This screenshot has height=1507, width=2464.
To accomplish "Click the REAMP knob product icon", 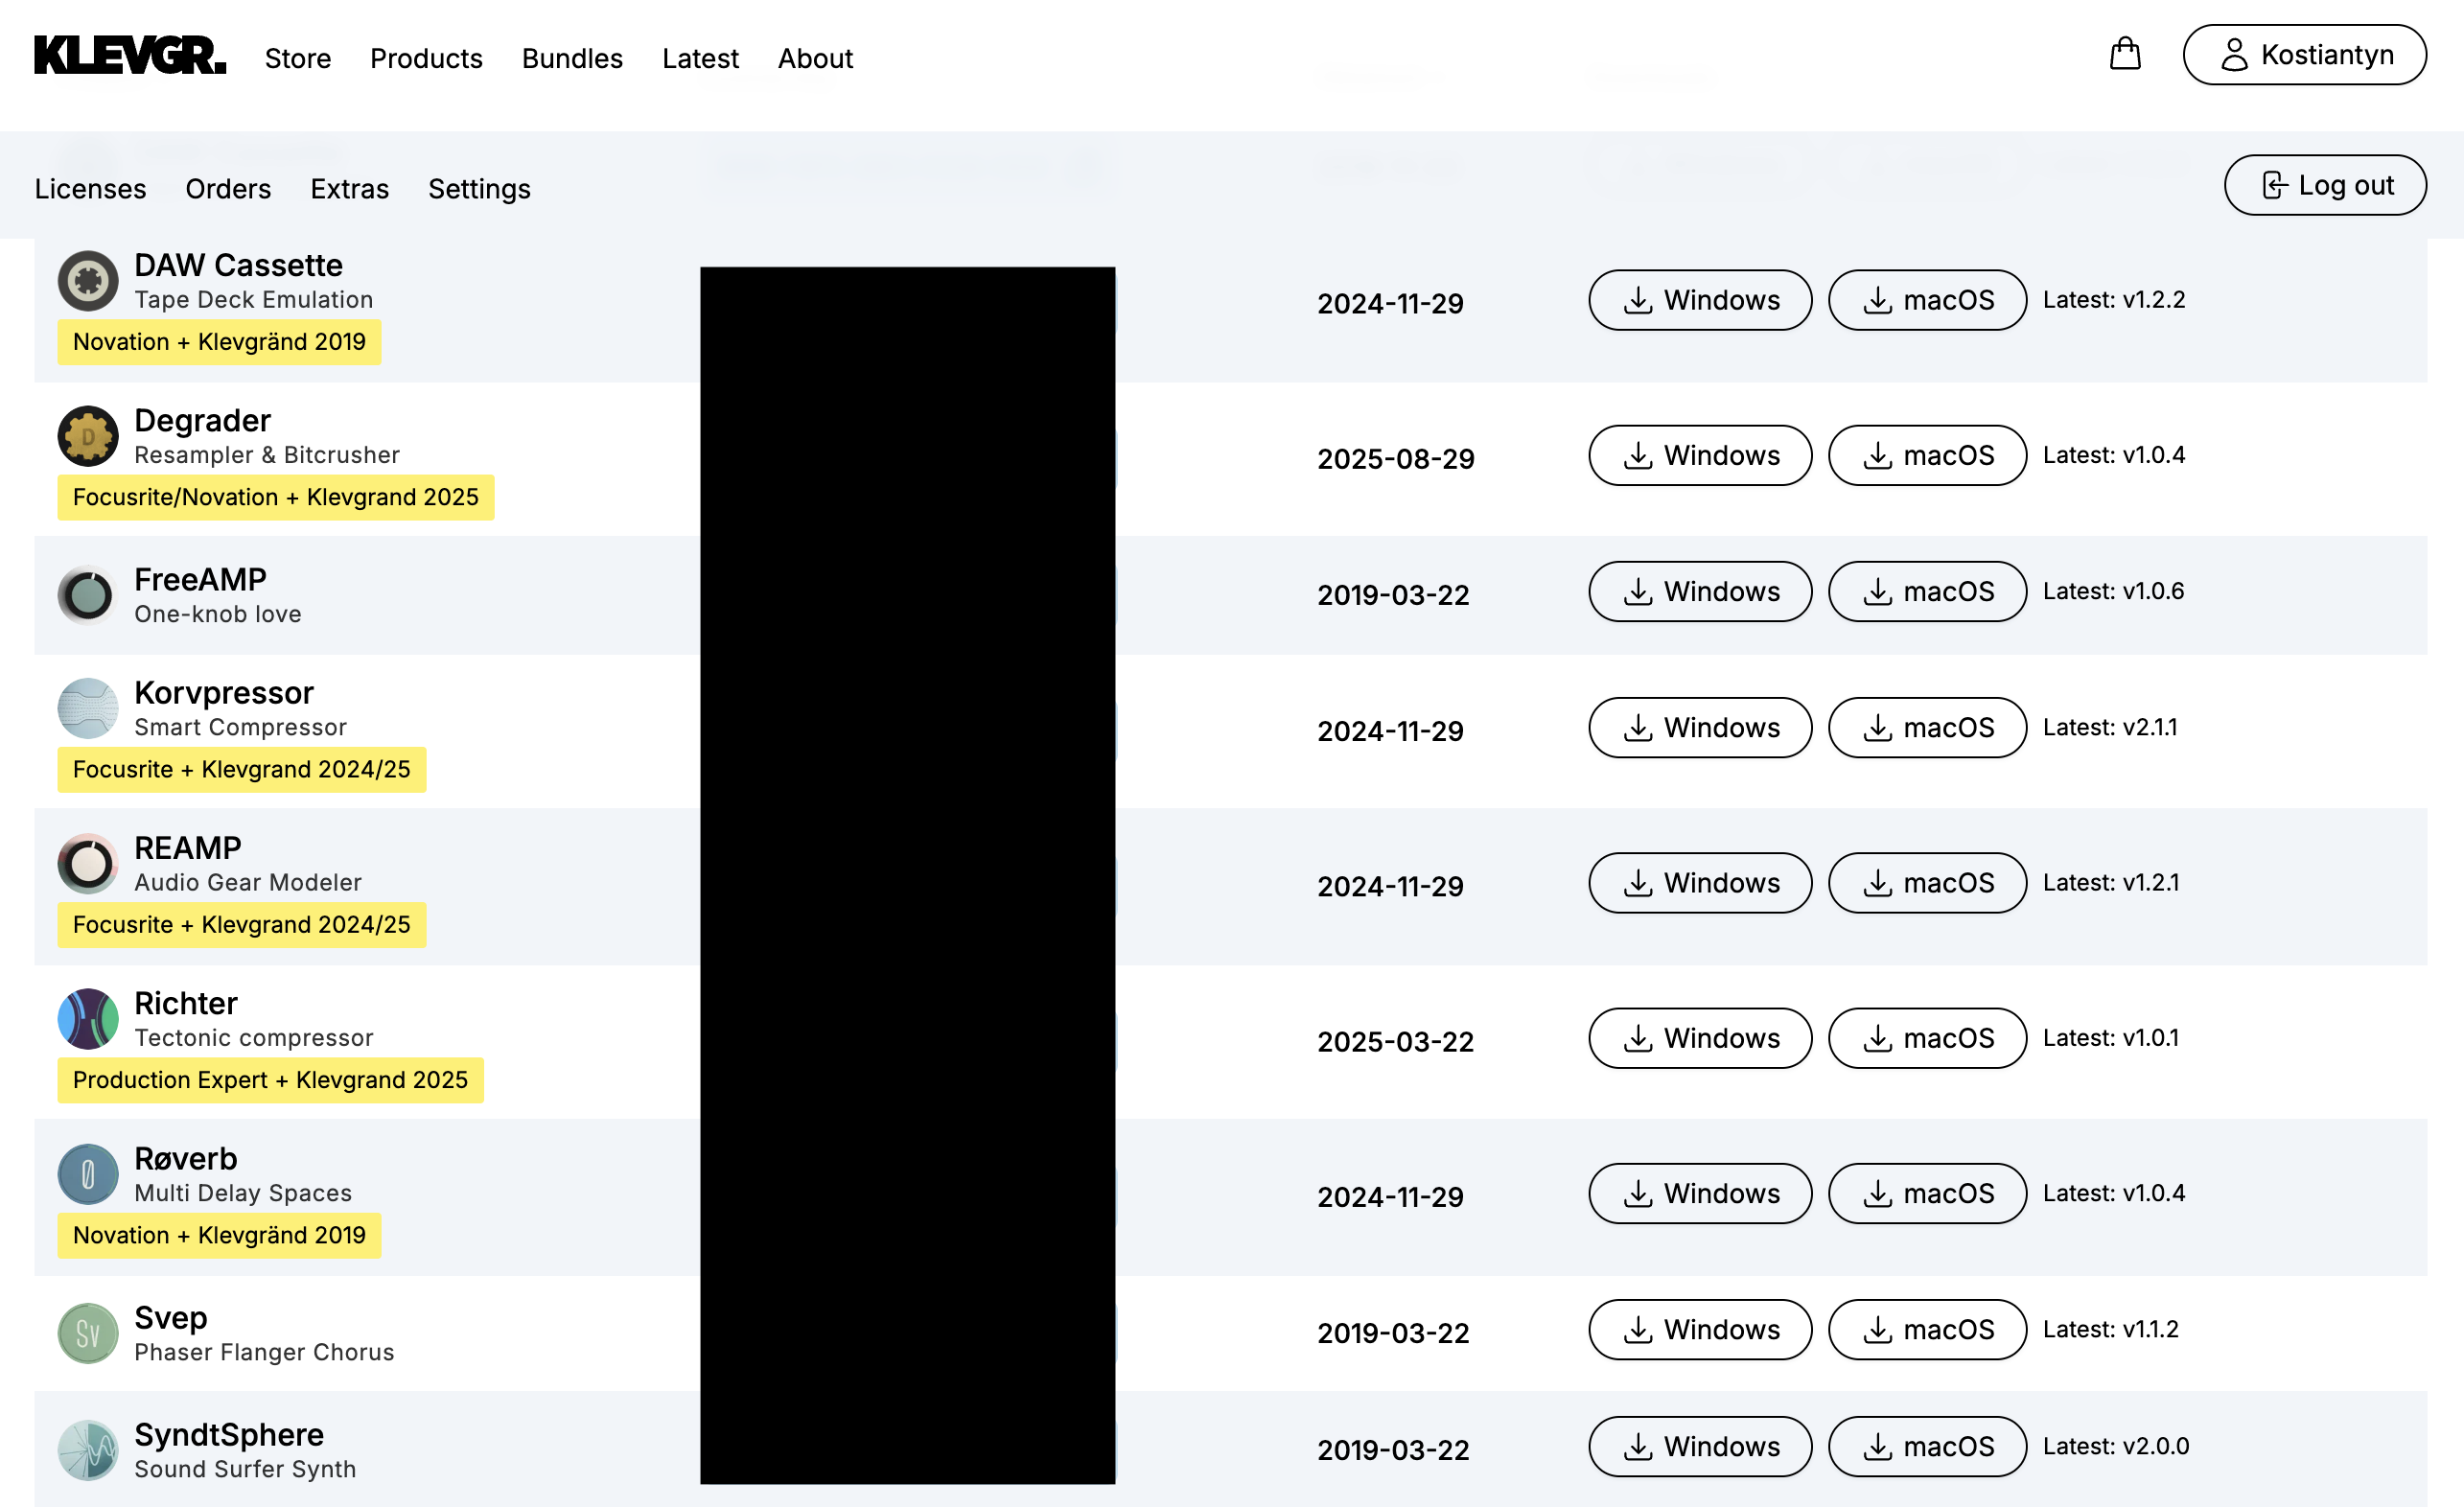I will coord(88,863).
